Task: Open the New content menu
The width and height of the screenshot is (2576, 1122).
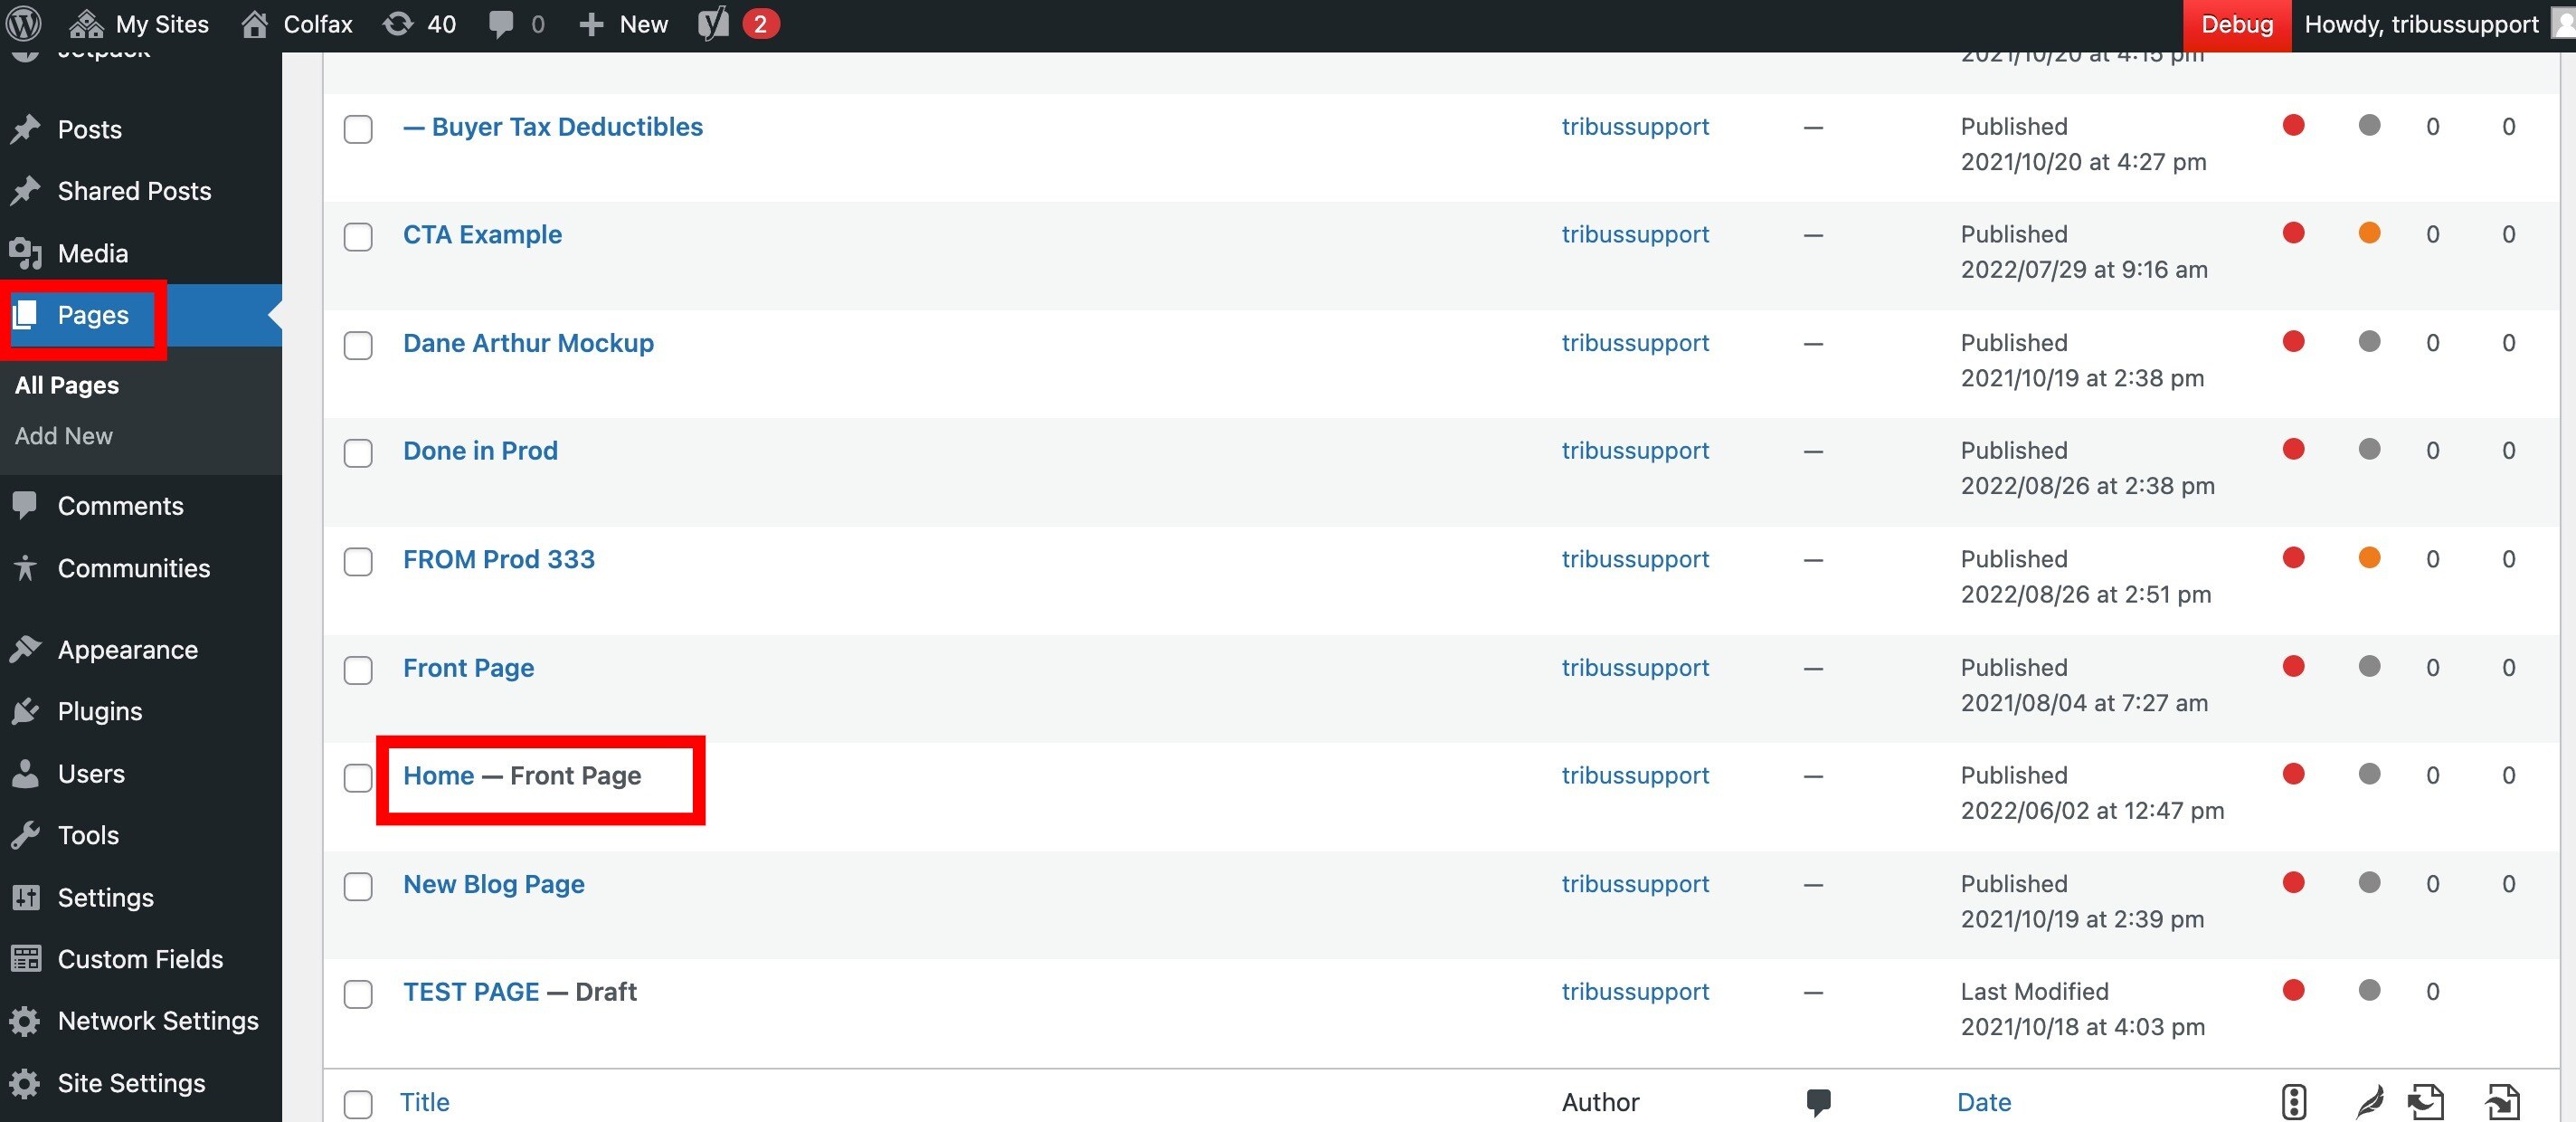Action: [x=623, y=24]
